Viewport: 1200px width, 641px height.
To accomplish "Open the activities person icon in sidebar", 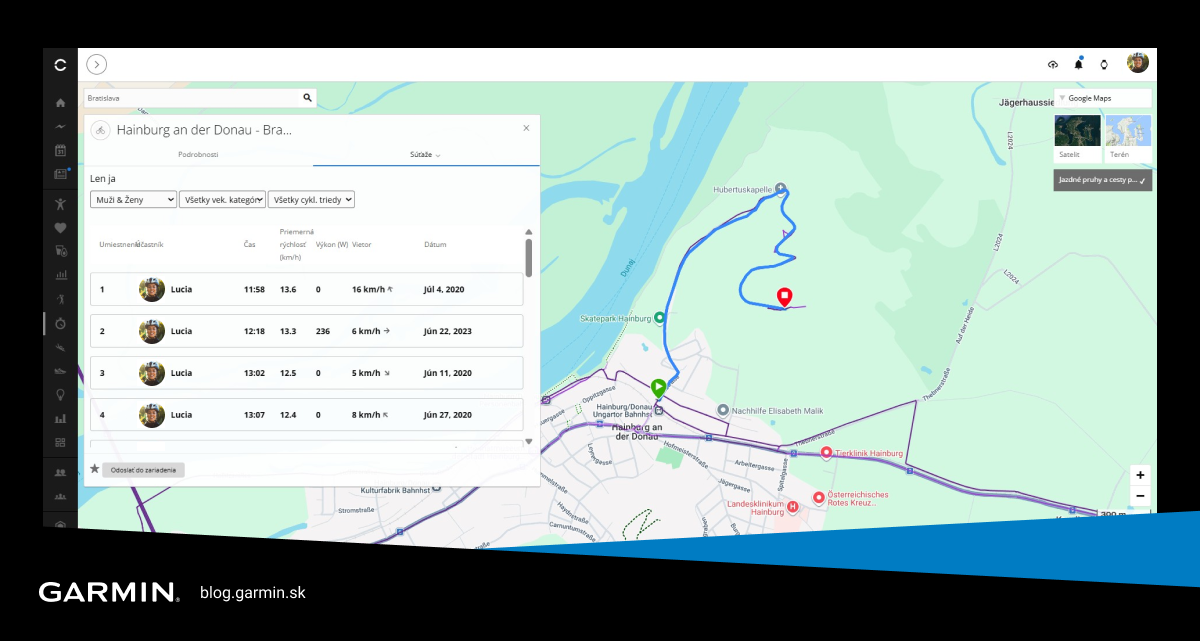I will (x=60, y=203).
